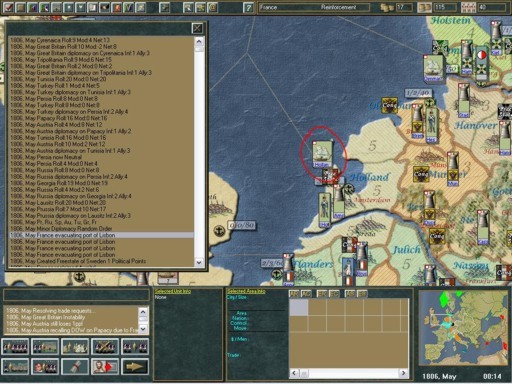Click the Julich province label
Screen dimensions: 512x384
click(x=407, y=250)
